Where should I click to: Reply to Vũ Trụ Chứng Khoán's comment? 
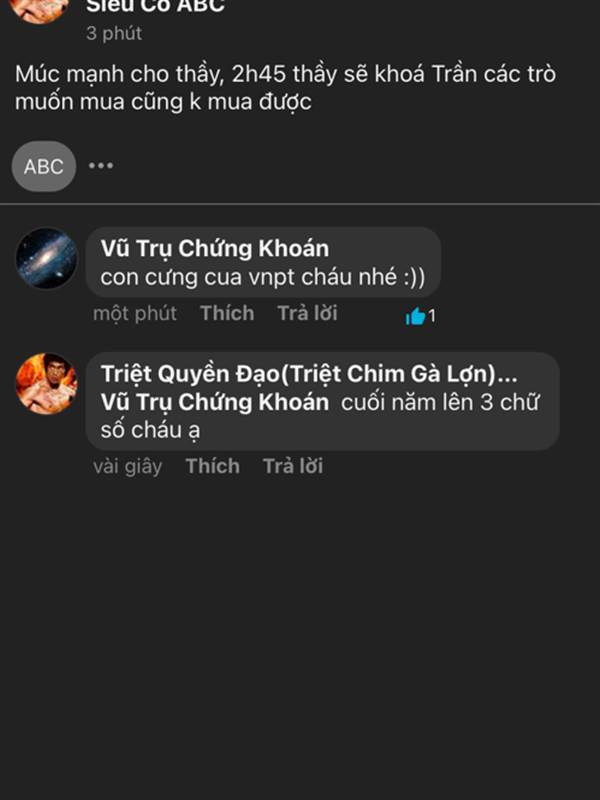[308, 313]
